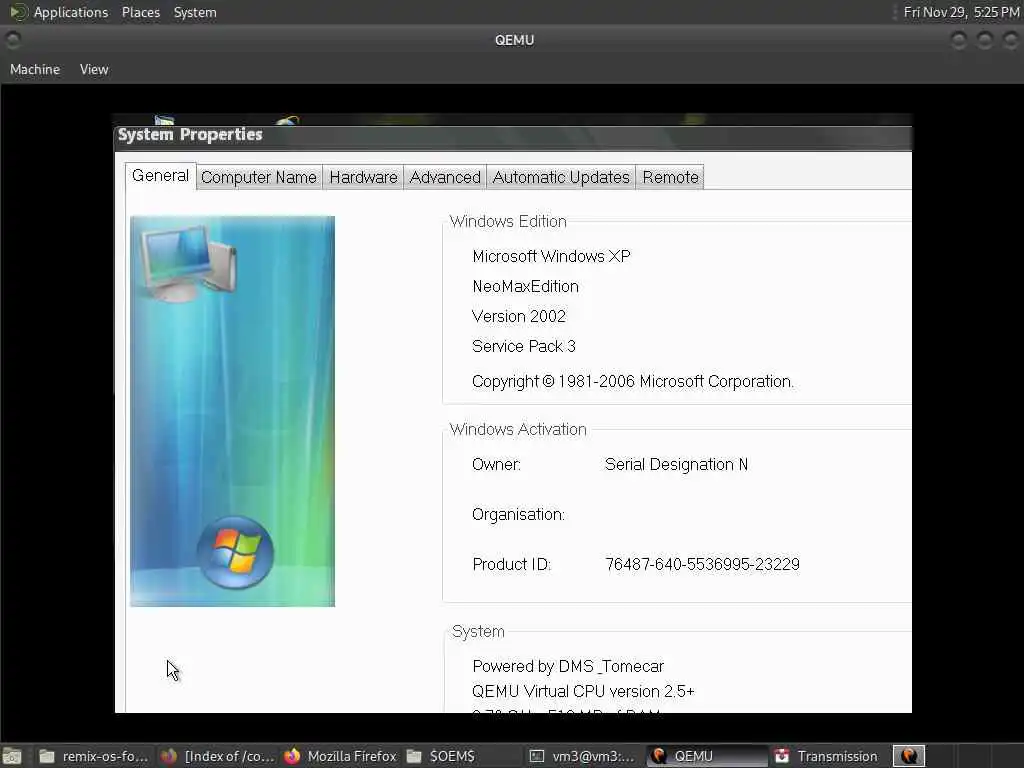Click the owner name 'Serial Designation N'
This screenshot has width=1024, height=768.
pos(676,465)
